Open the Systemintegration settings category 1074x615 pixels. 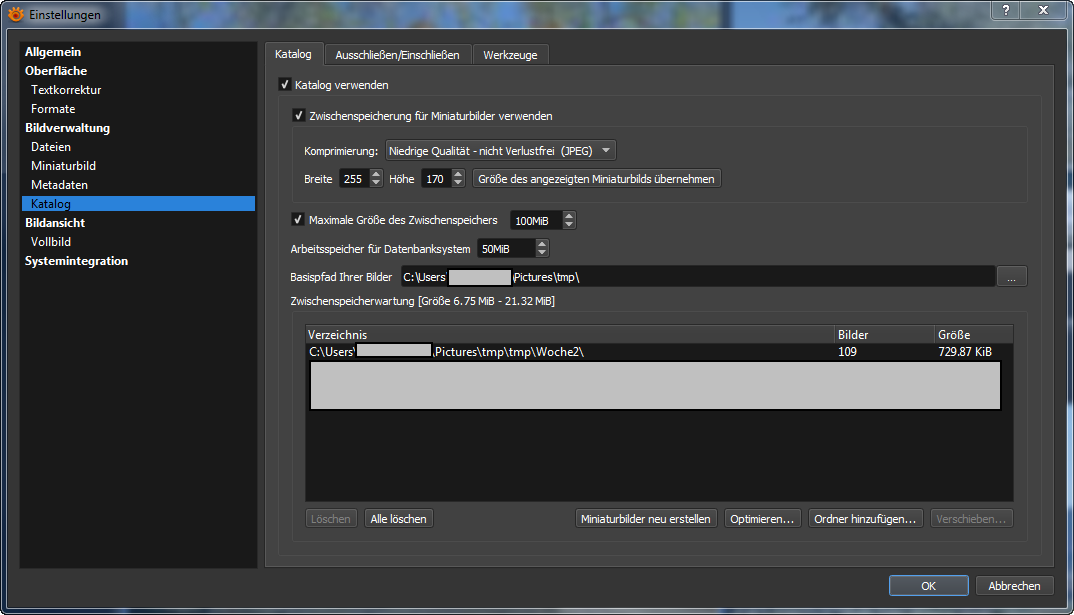click(x=76, y=261)
